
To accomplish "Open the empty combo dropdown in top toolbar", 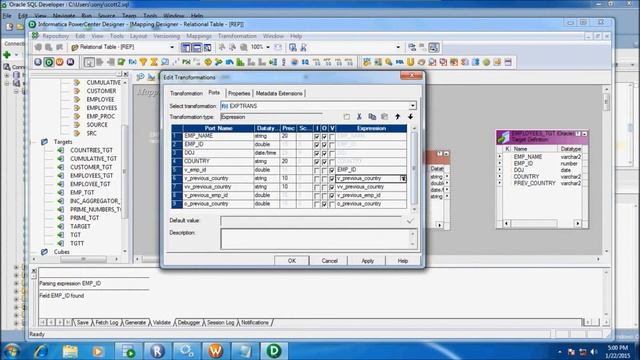I will coord(398,47).
